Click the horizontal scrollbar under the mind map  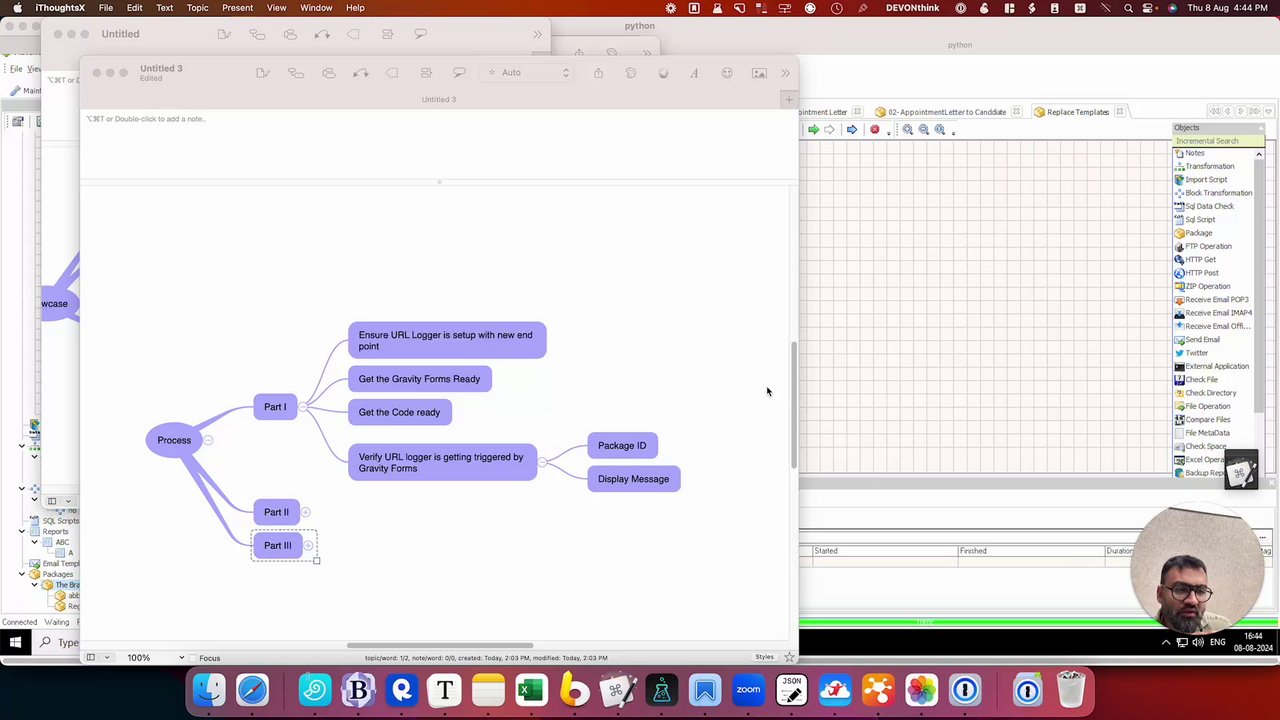pyautogui.click(x=440, y=646)
